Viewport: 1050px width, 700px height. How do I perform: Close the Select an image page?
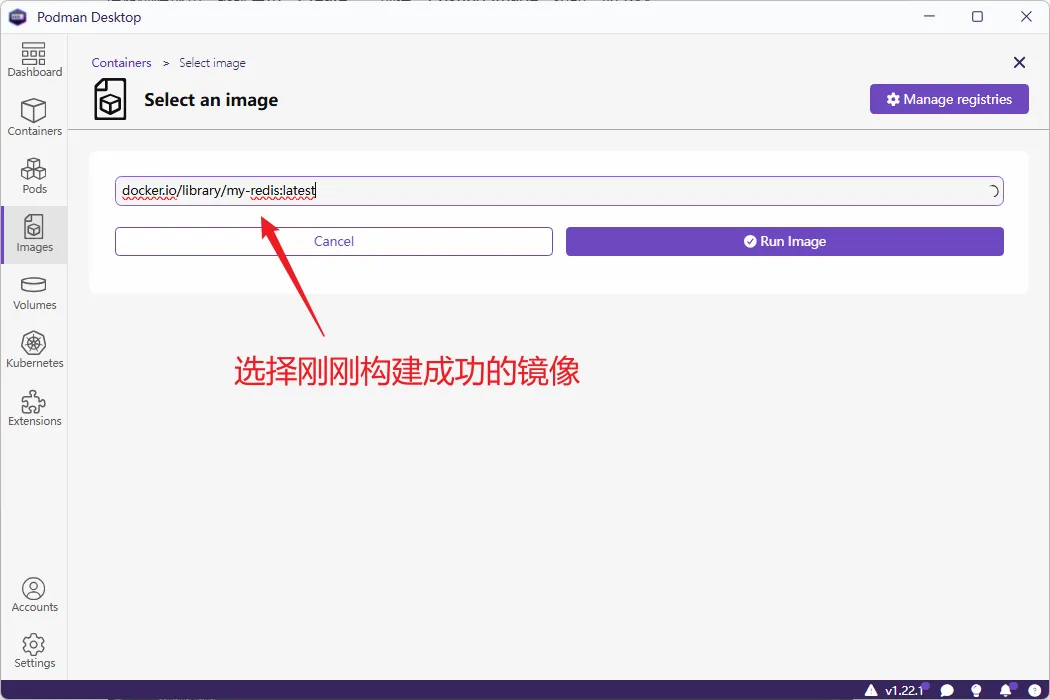1019,63
